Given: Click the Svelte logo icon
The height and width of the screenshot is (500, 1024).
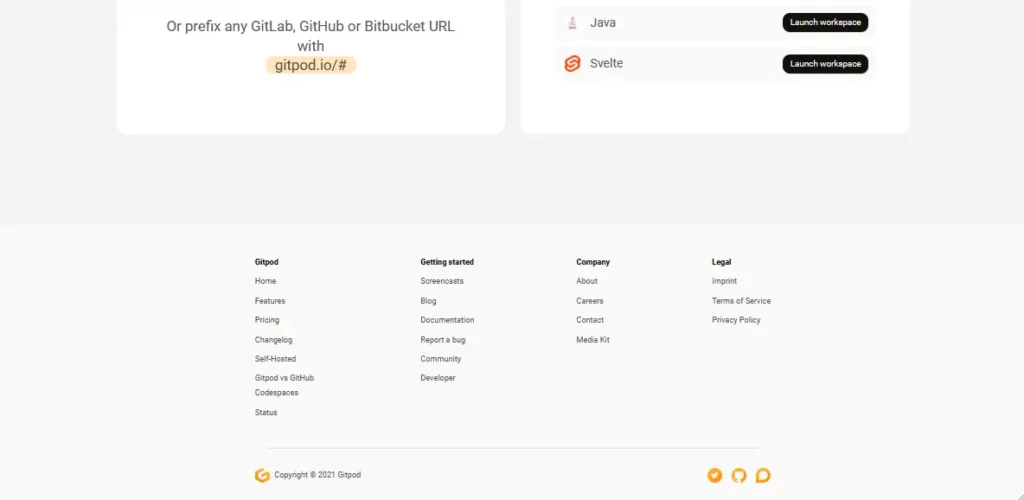Looking at the screenshot, I should pos(572,64).
